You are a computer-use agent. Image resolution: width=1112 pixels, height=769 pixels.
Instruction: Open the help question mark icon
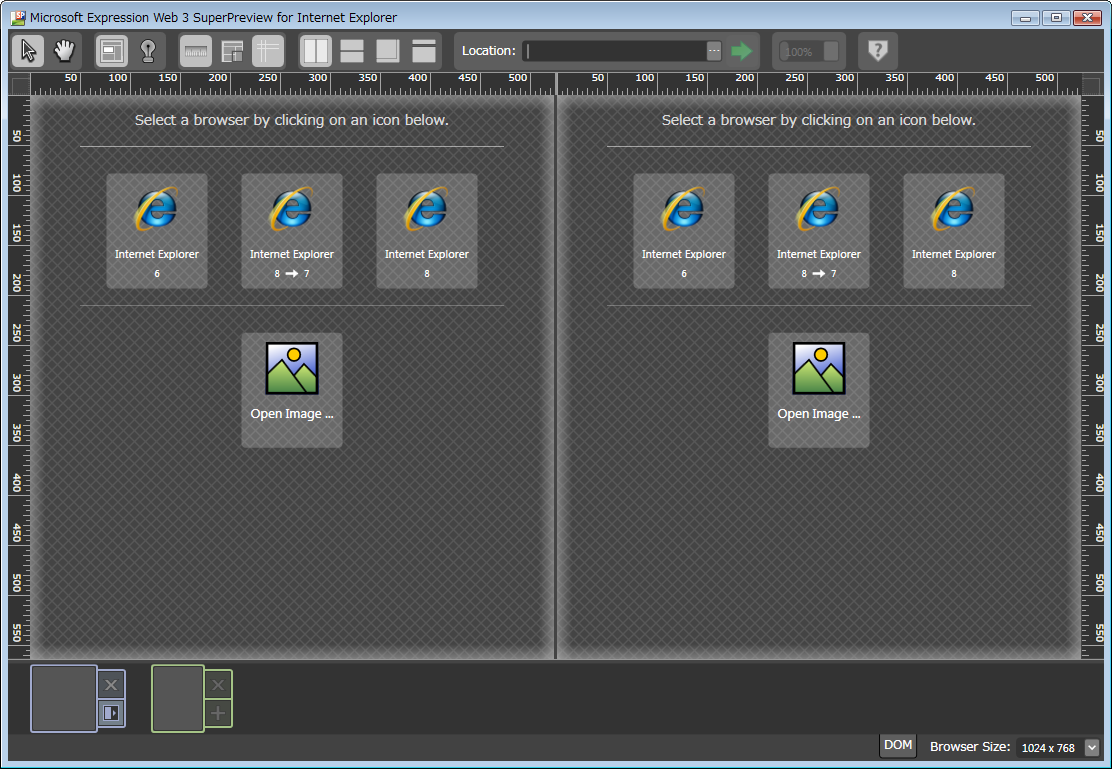tap(877, 51)
